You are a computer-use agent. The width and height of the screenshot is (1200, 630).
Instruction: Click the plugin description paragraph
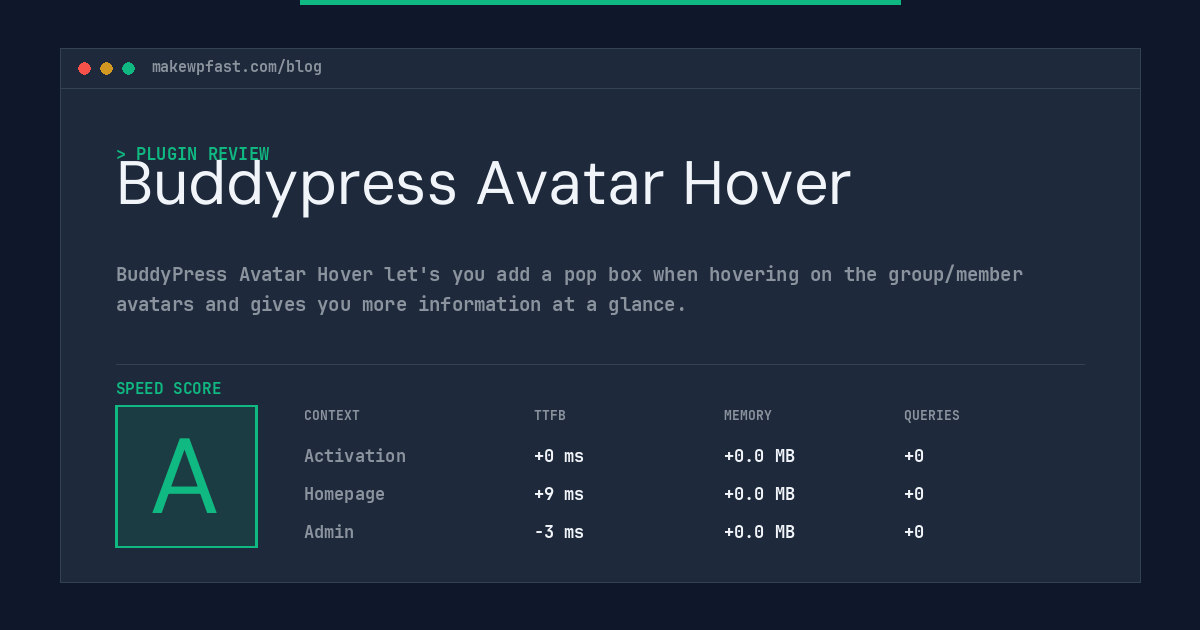pos(569,289)
